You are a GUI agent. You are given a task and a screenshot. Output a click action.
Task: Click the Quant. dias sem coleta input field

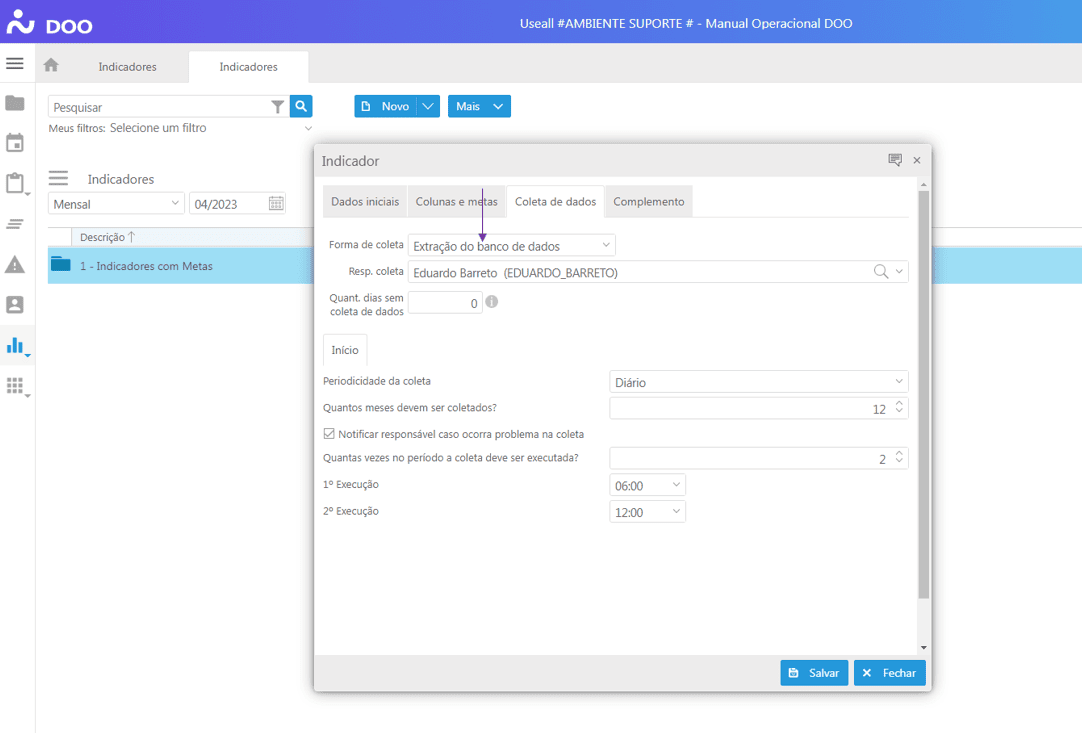(445, 303)
